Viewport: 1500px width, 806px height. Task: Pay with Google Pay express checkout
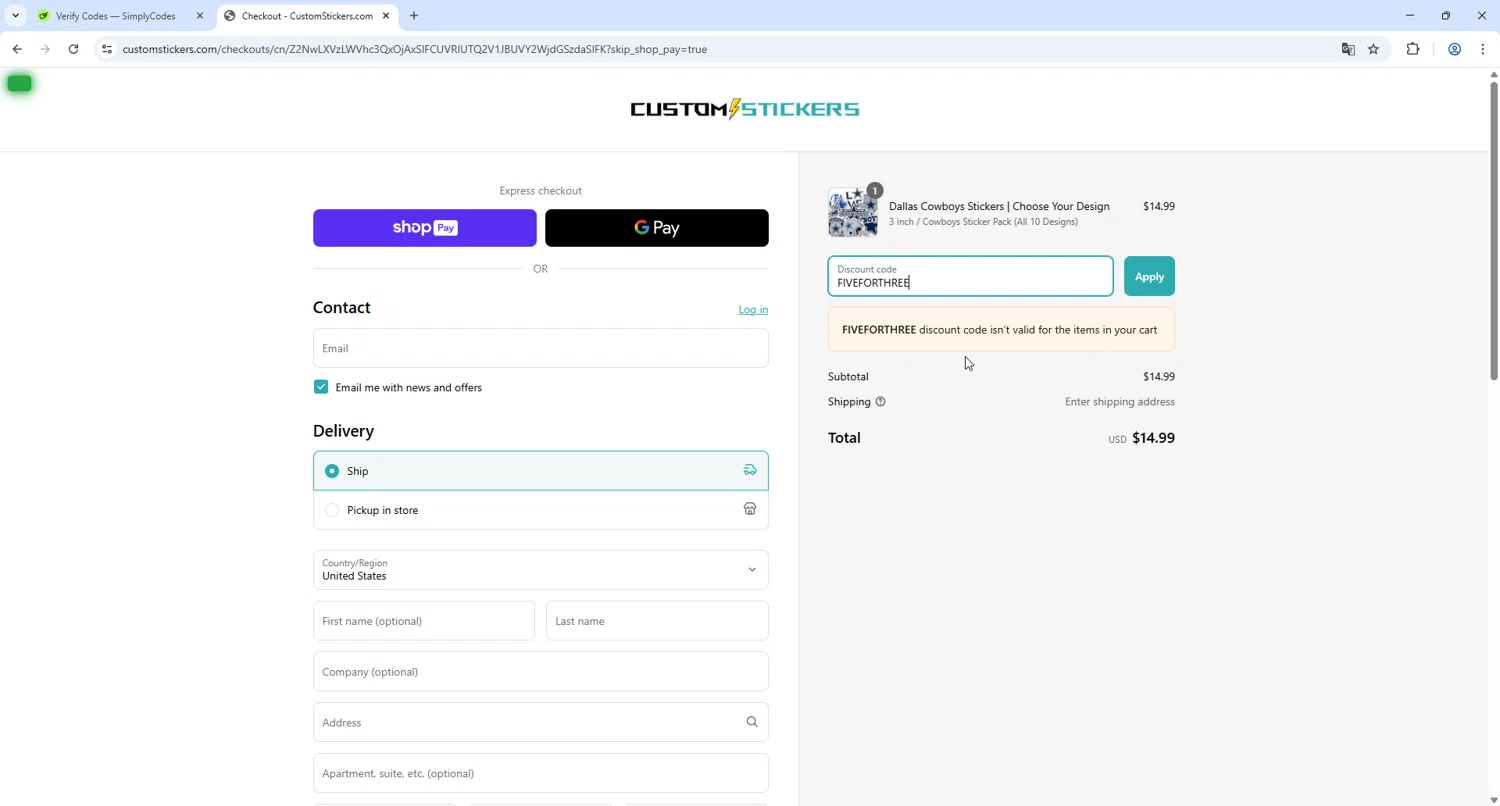657,228
